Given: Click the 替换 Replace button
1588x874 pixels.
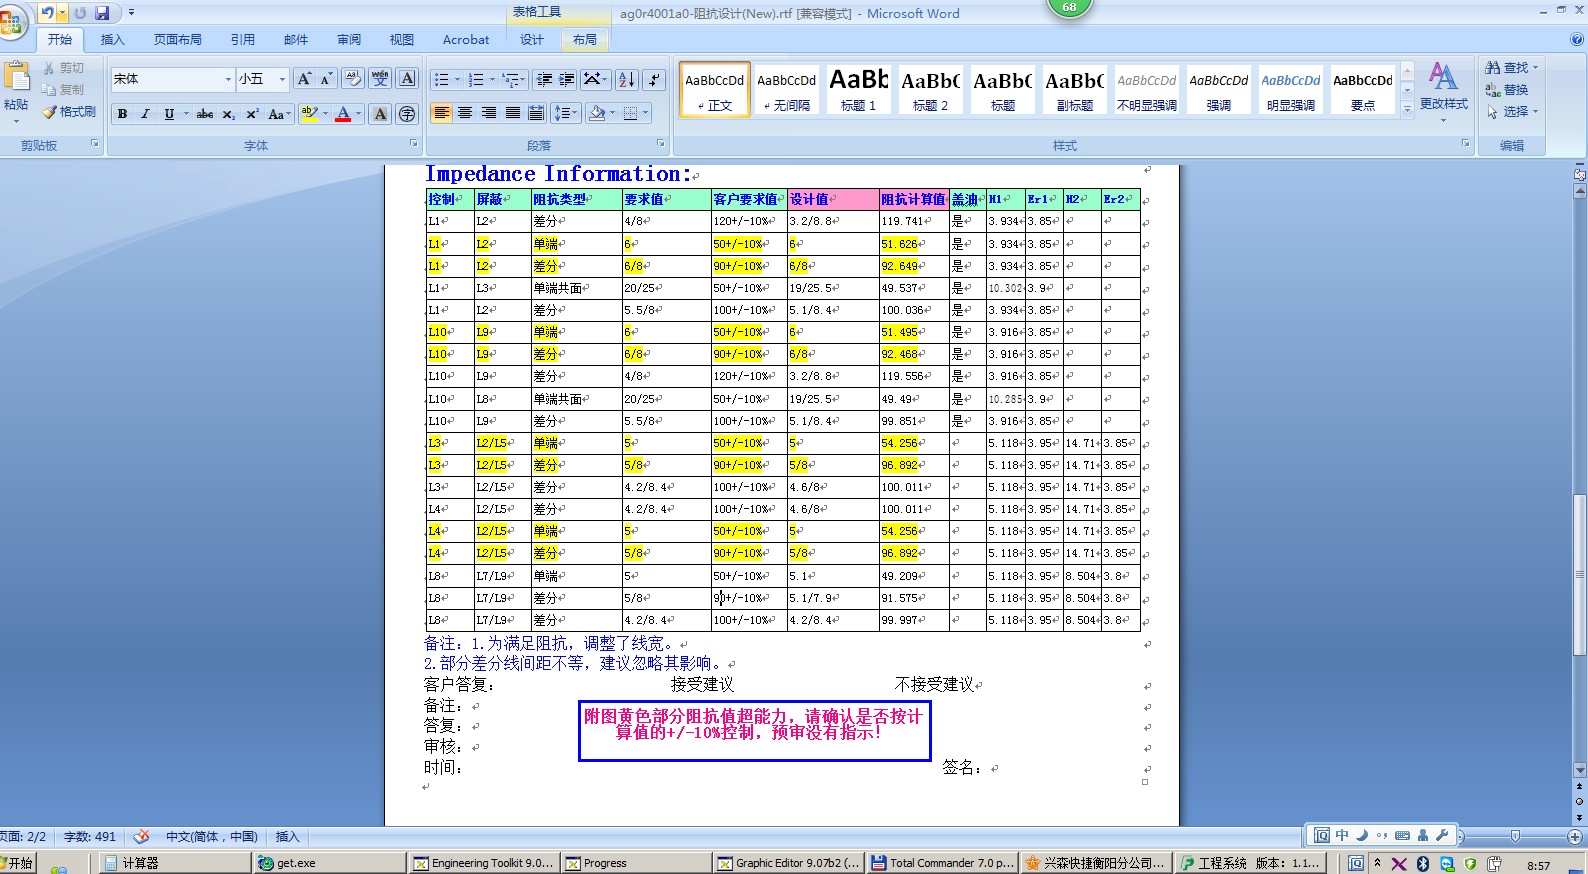Looking at the screenshot, I should [x=1508, y=90].
